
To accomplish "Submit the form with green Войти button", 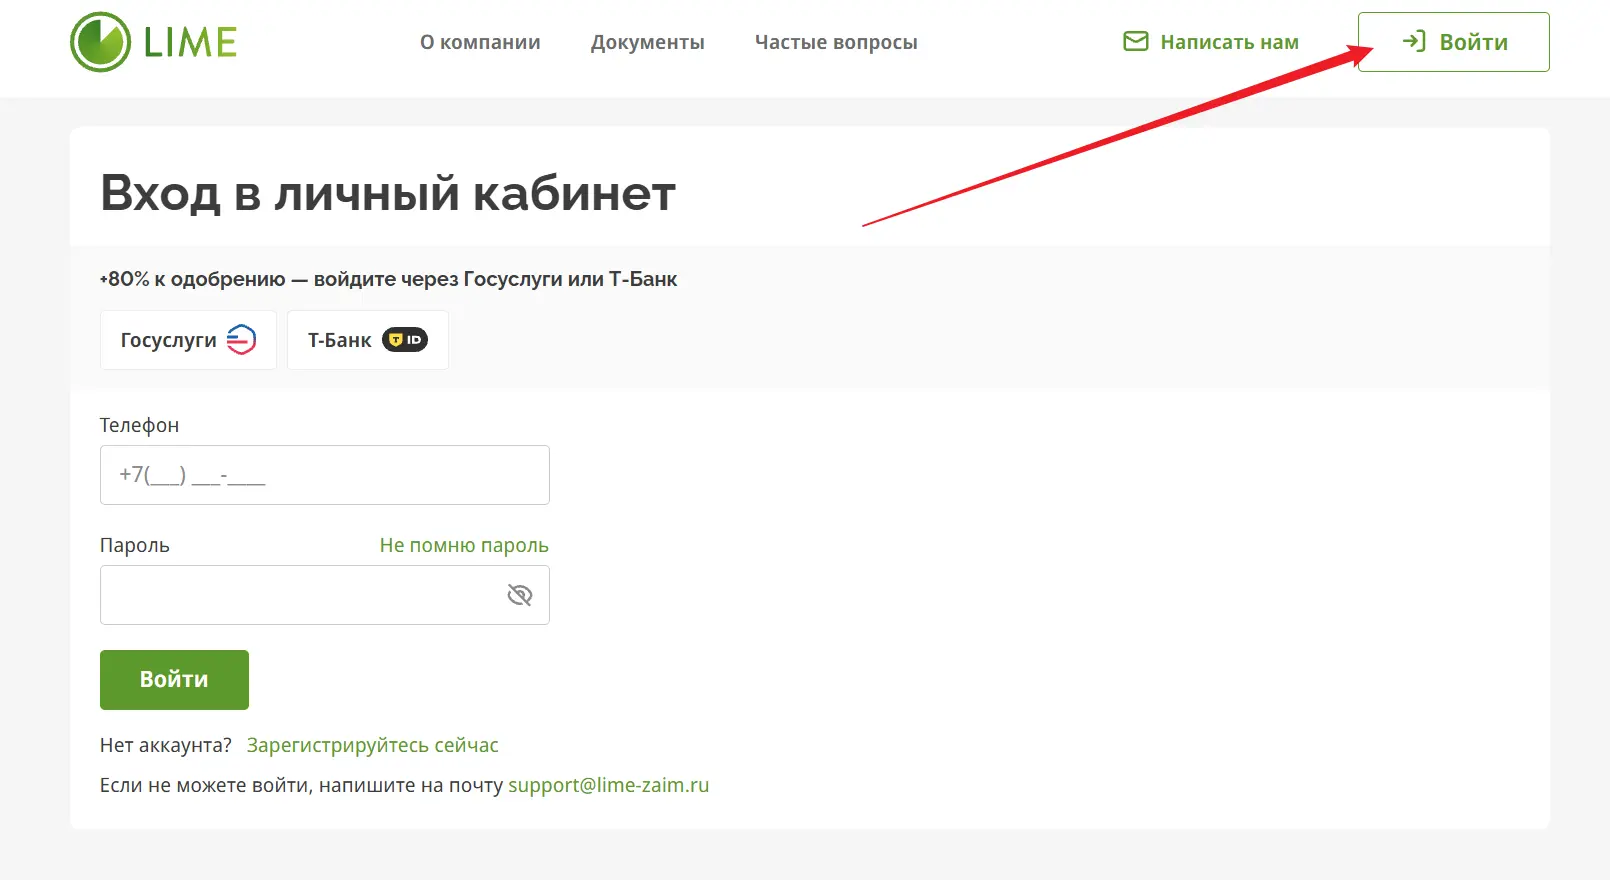I will 174,680.
